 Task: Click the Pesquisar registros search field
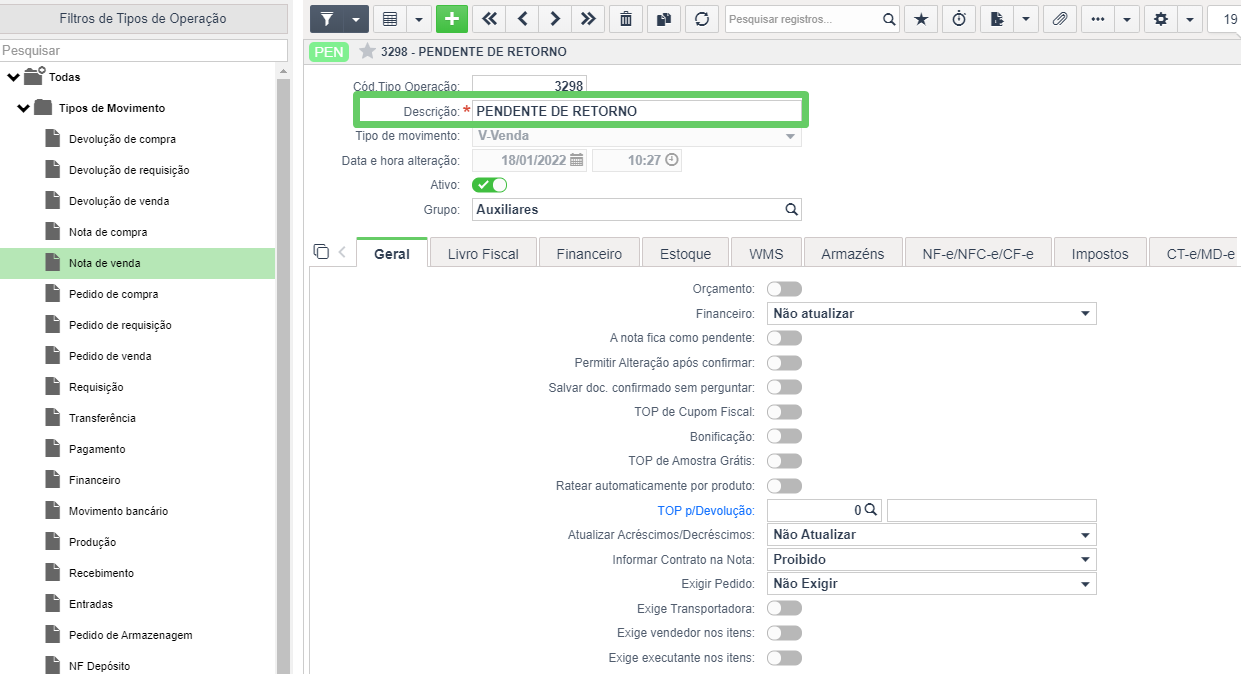(x=804, y=19)
